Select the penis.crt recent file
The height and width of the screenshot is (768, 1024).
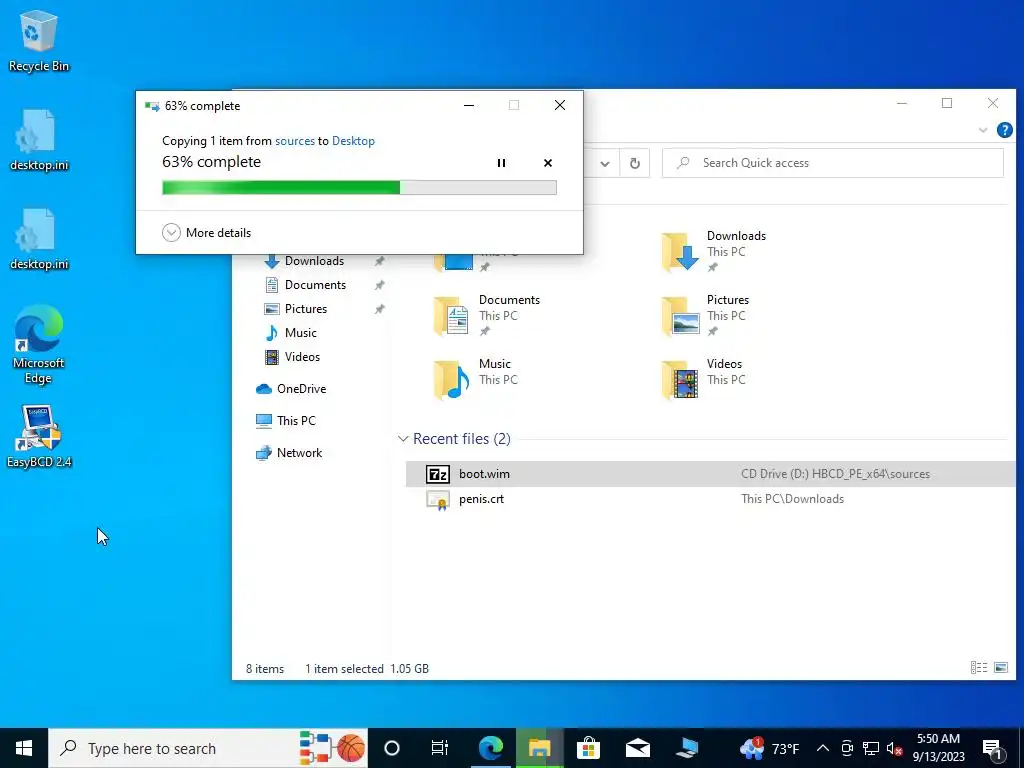pyautogui.click(x=711, y=499)
